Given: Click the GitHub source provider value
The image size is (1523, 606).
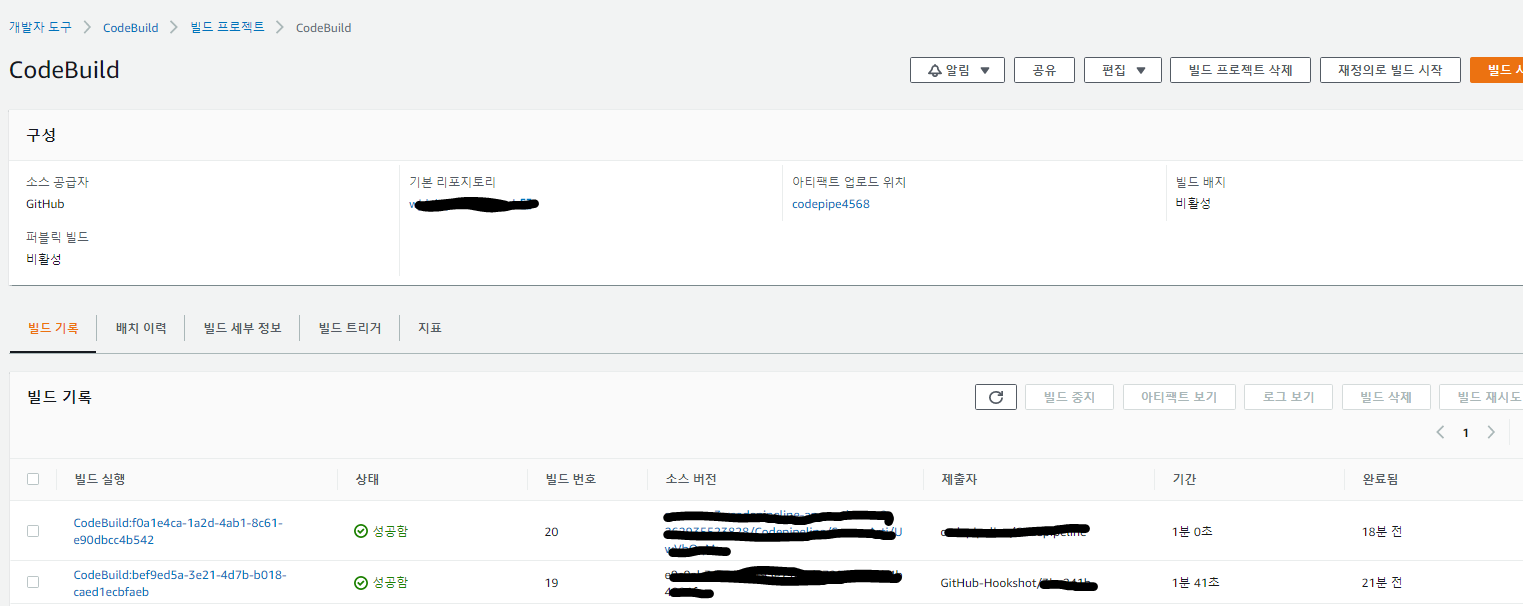Looking at the screenshot, I should 45,204.
